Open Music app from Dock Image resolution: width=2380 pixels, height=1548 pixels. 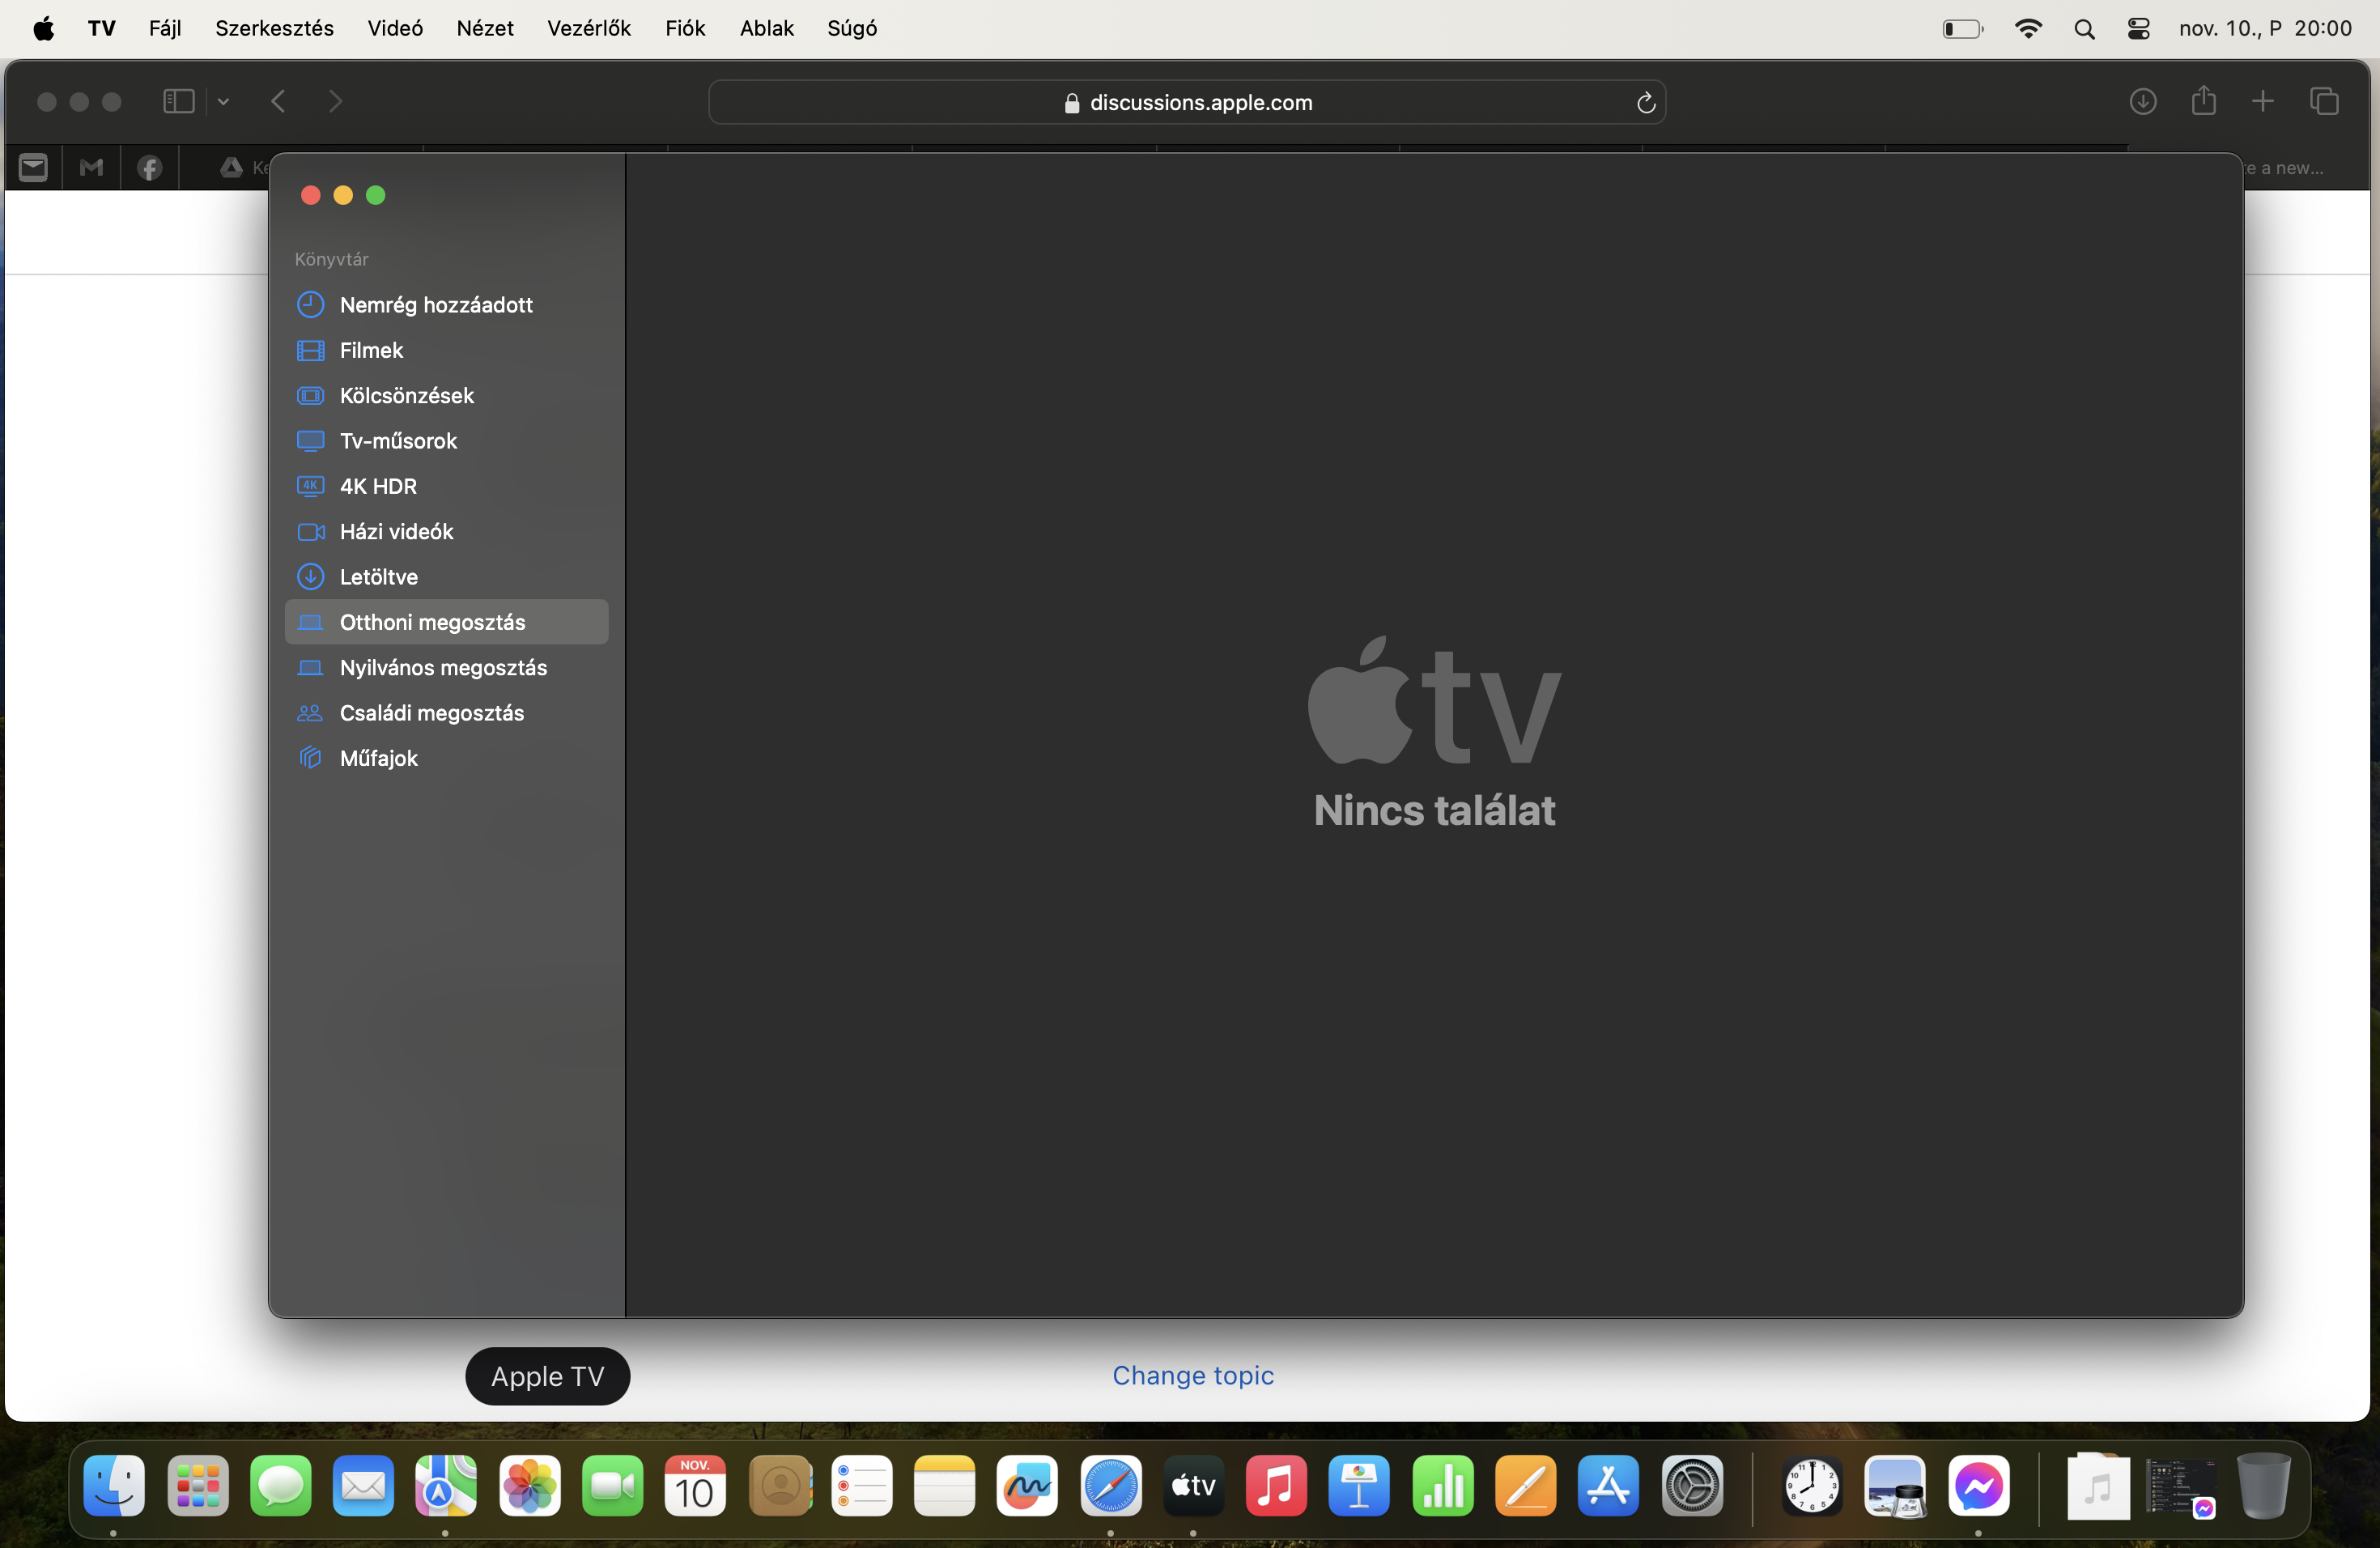[1275, 1487]
